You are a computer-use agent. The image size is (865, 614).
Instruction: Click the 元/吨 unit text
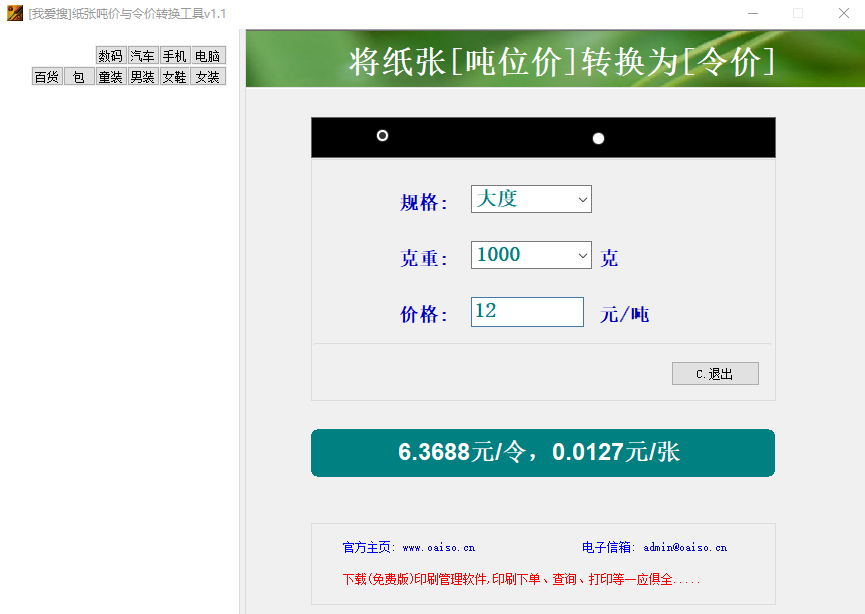click(624, 314)
